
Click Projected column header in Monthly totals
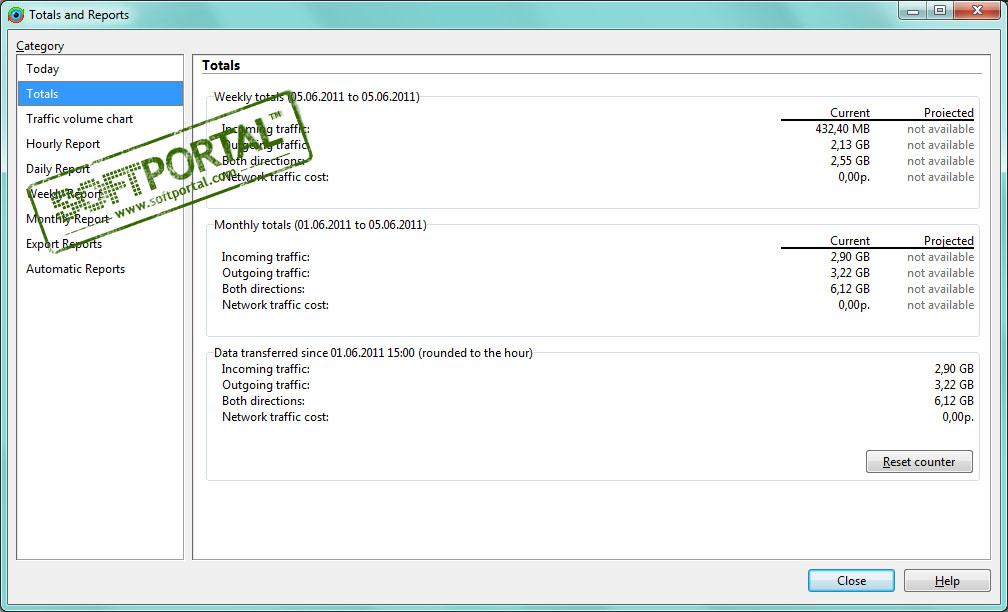949,241
